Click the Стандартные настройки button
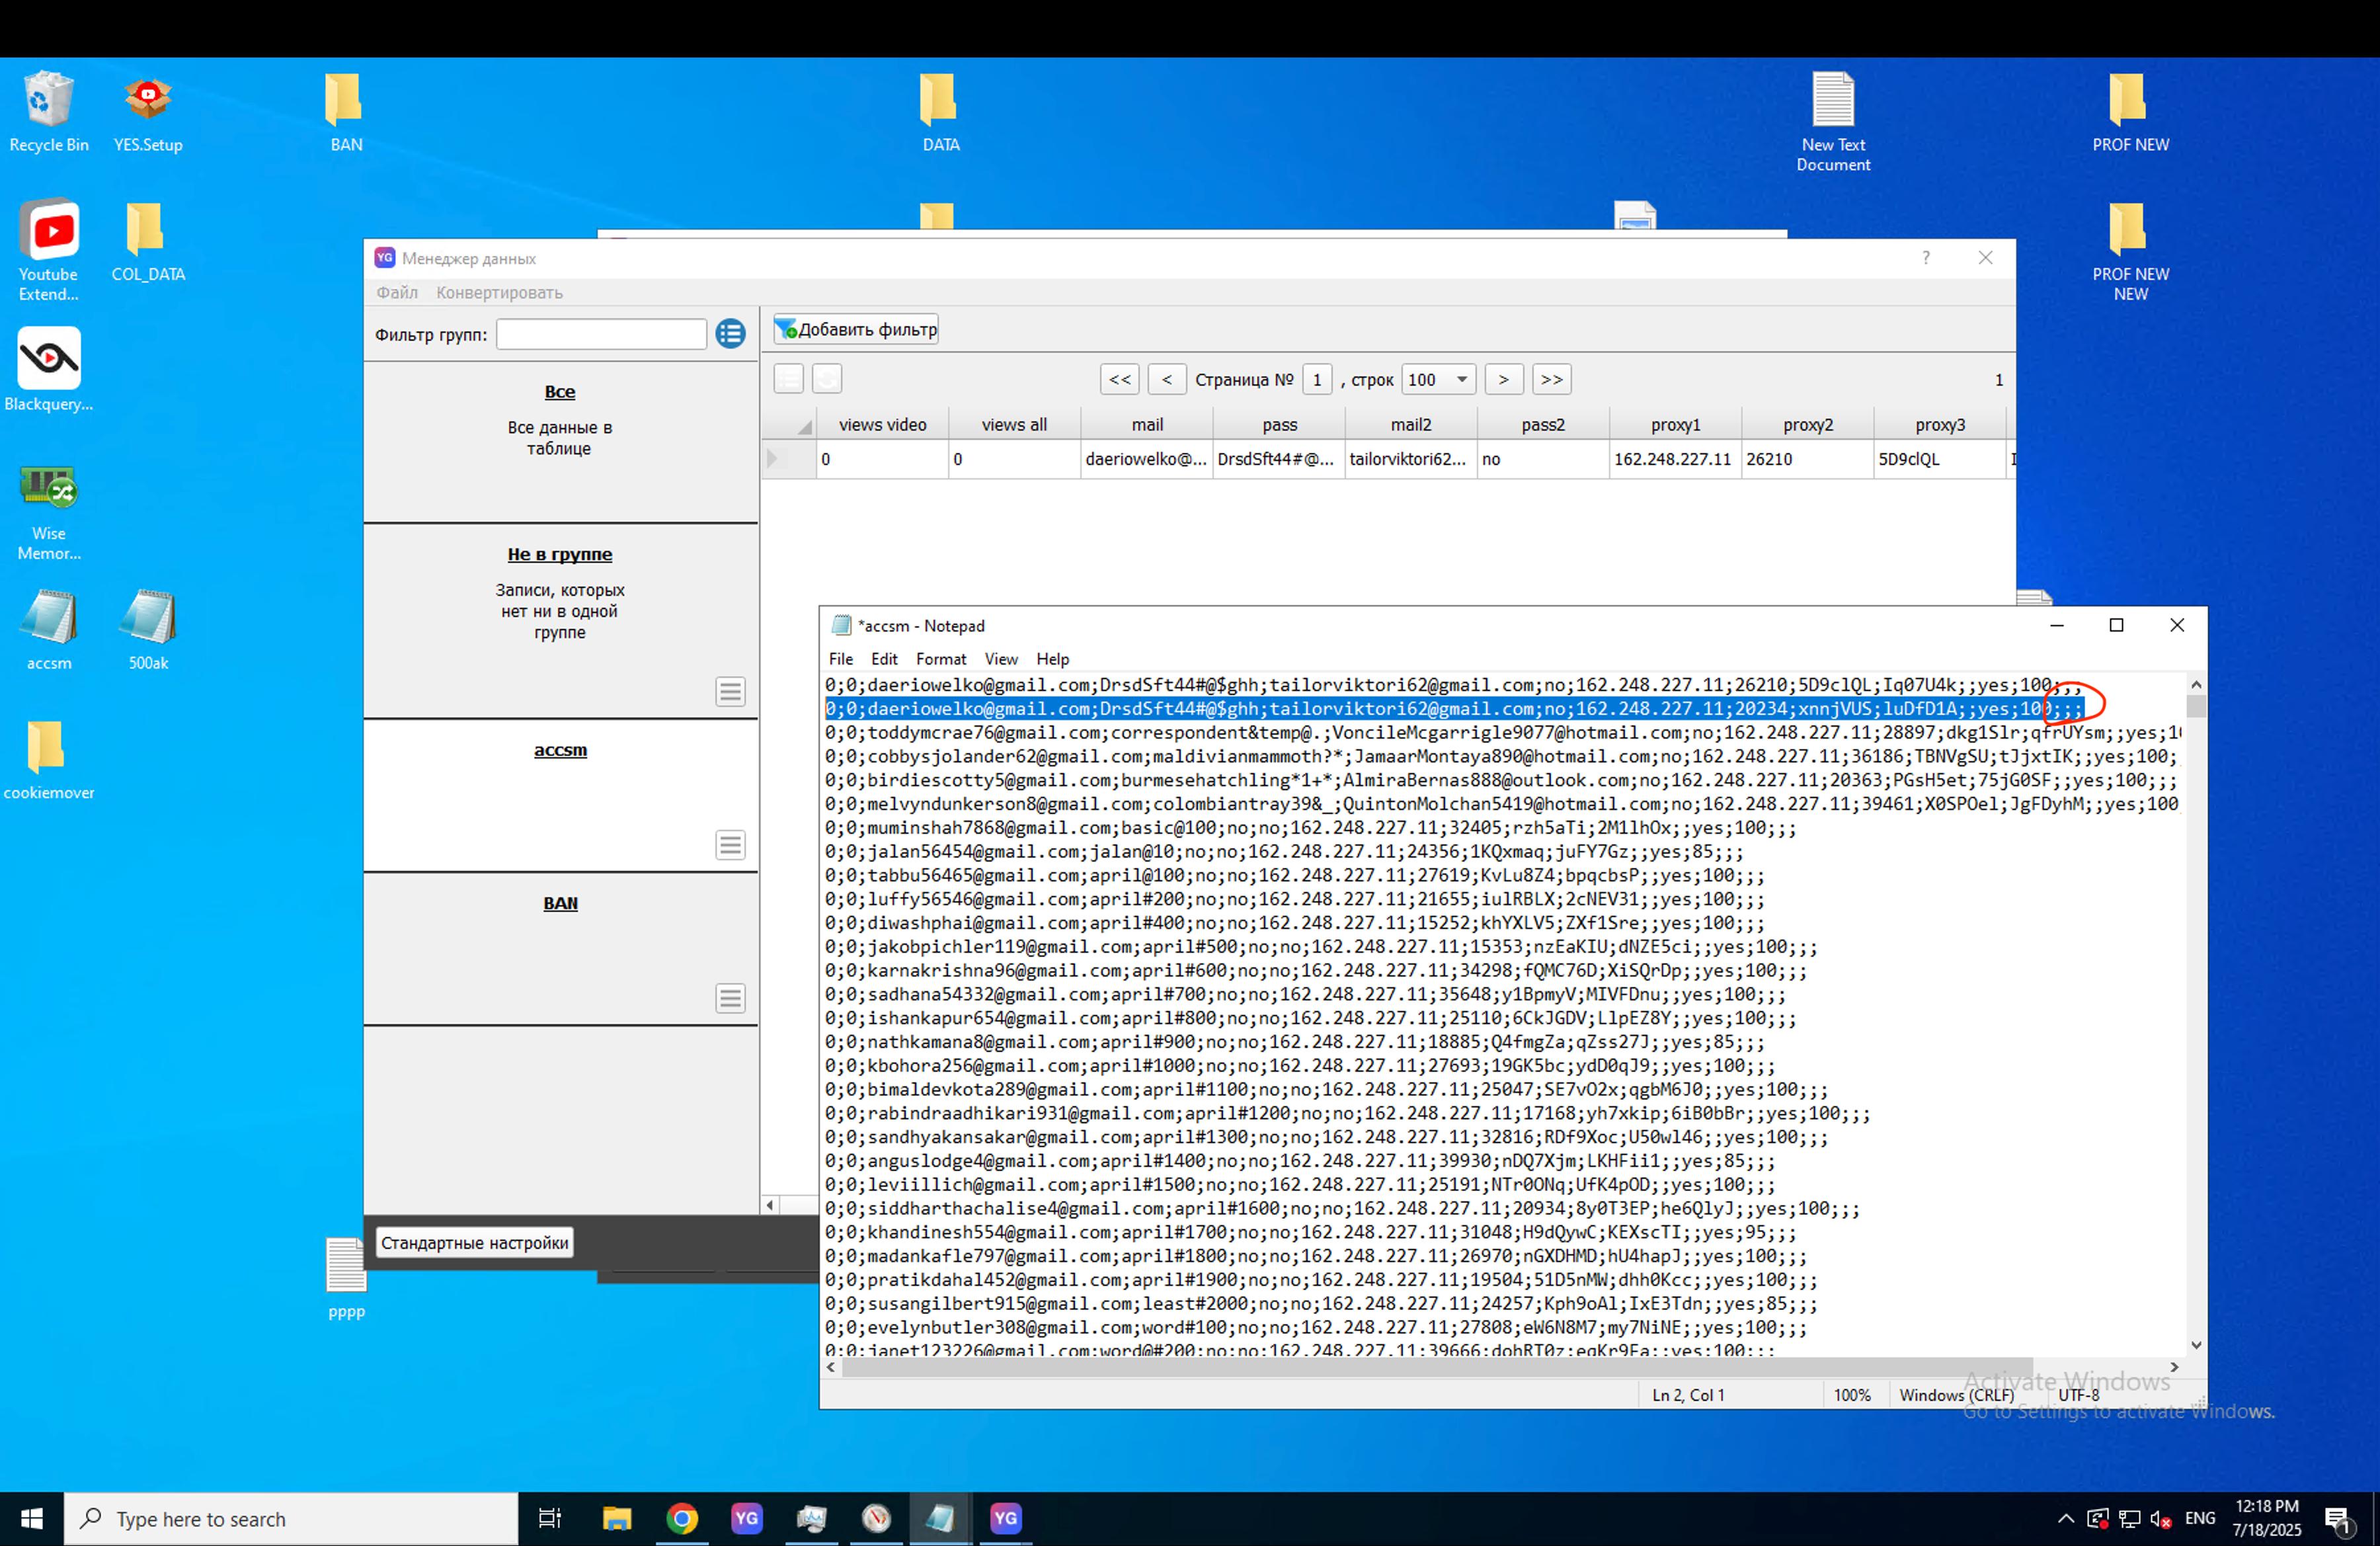The height and width of the screenshot is (1546, 2380). [474, 1242]
